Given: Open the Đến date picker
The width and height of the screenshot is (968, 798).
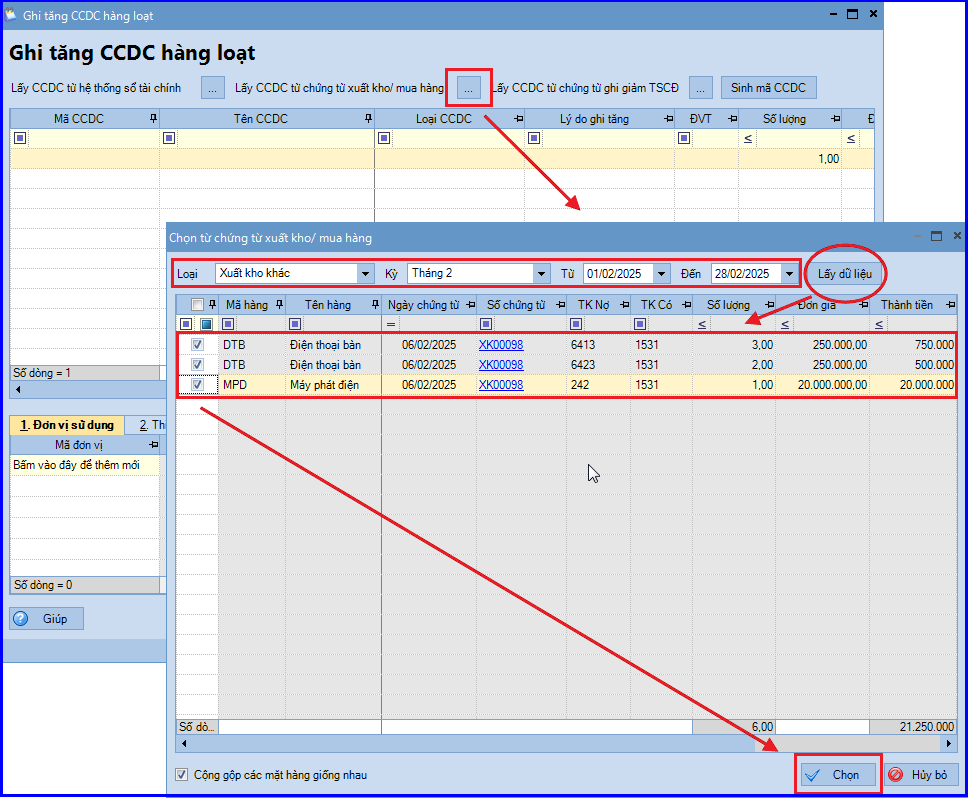Looking at the screenshot, I should click(x=790, y=273).
